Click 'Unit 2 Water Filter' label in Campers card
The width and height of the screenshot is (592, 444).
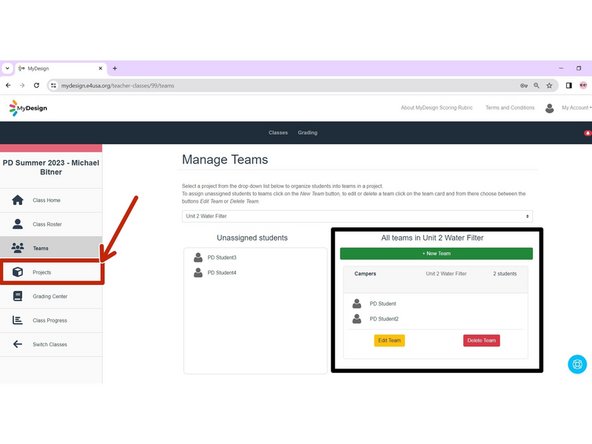tap(446, 274)
